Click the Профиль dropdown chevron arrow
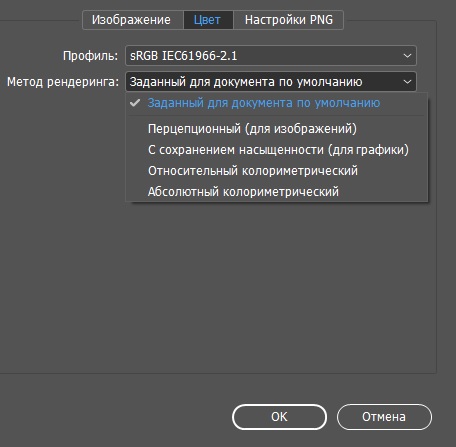Screen dimensions: 456x447 (x=407, y=56)
